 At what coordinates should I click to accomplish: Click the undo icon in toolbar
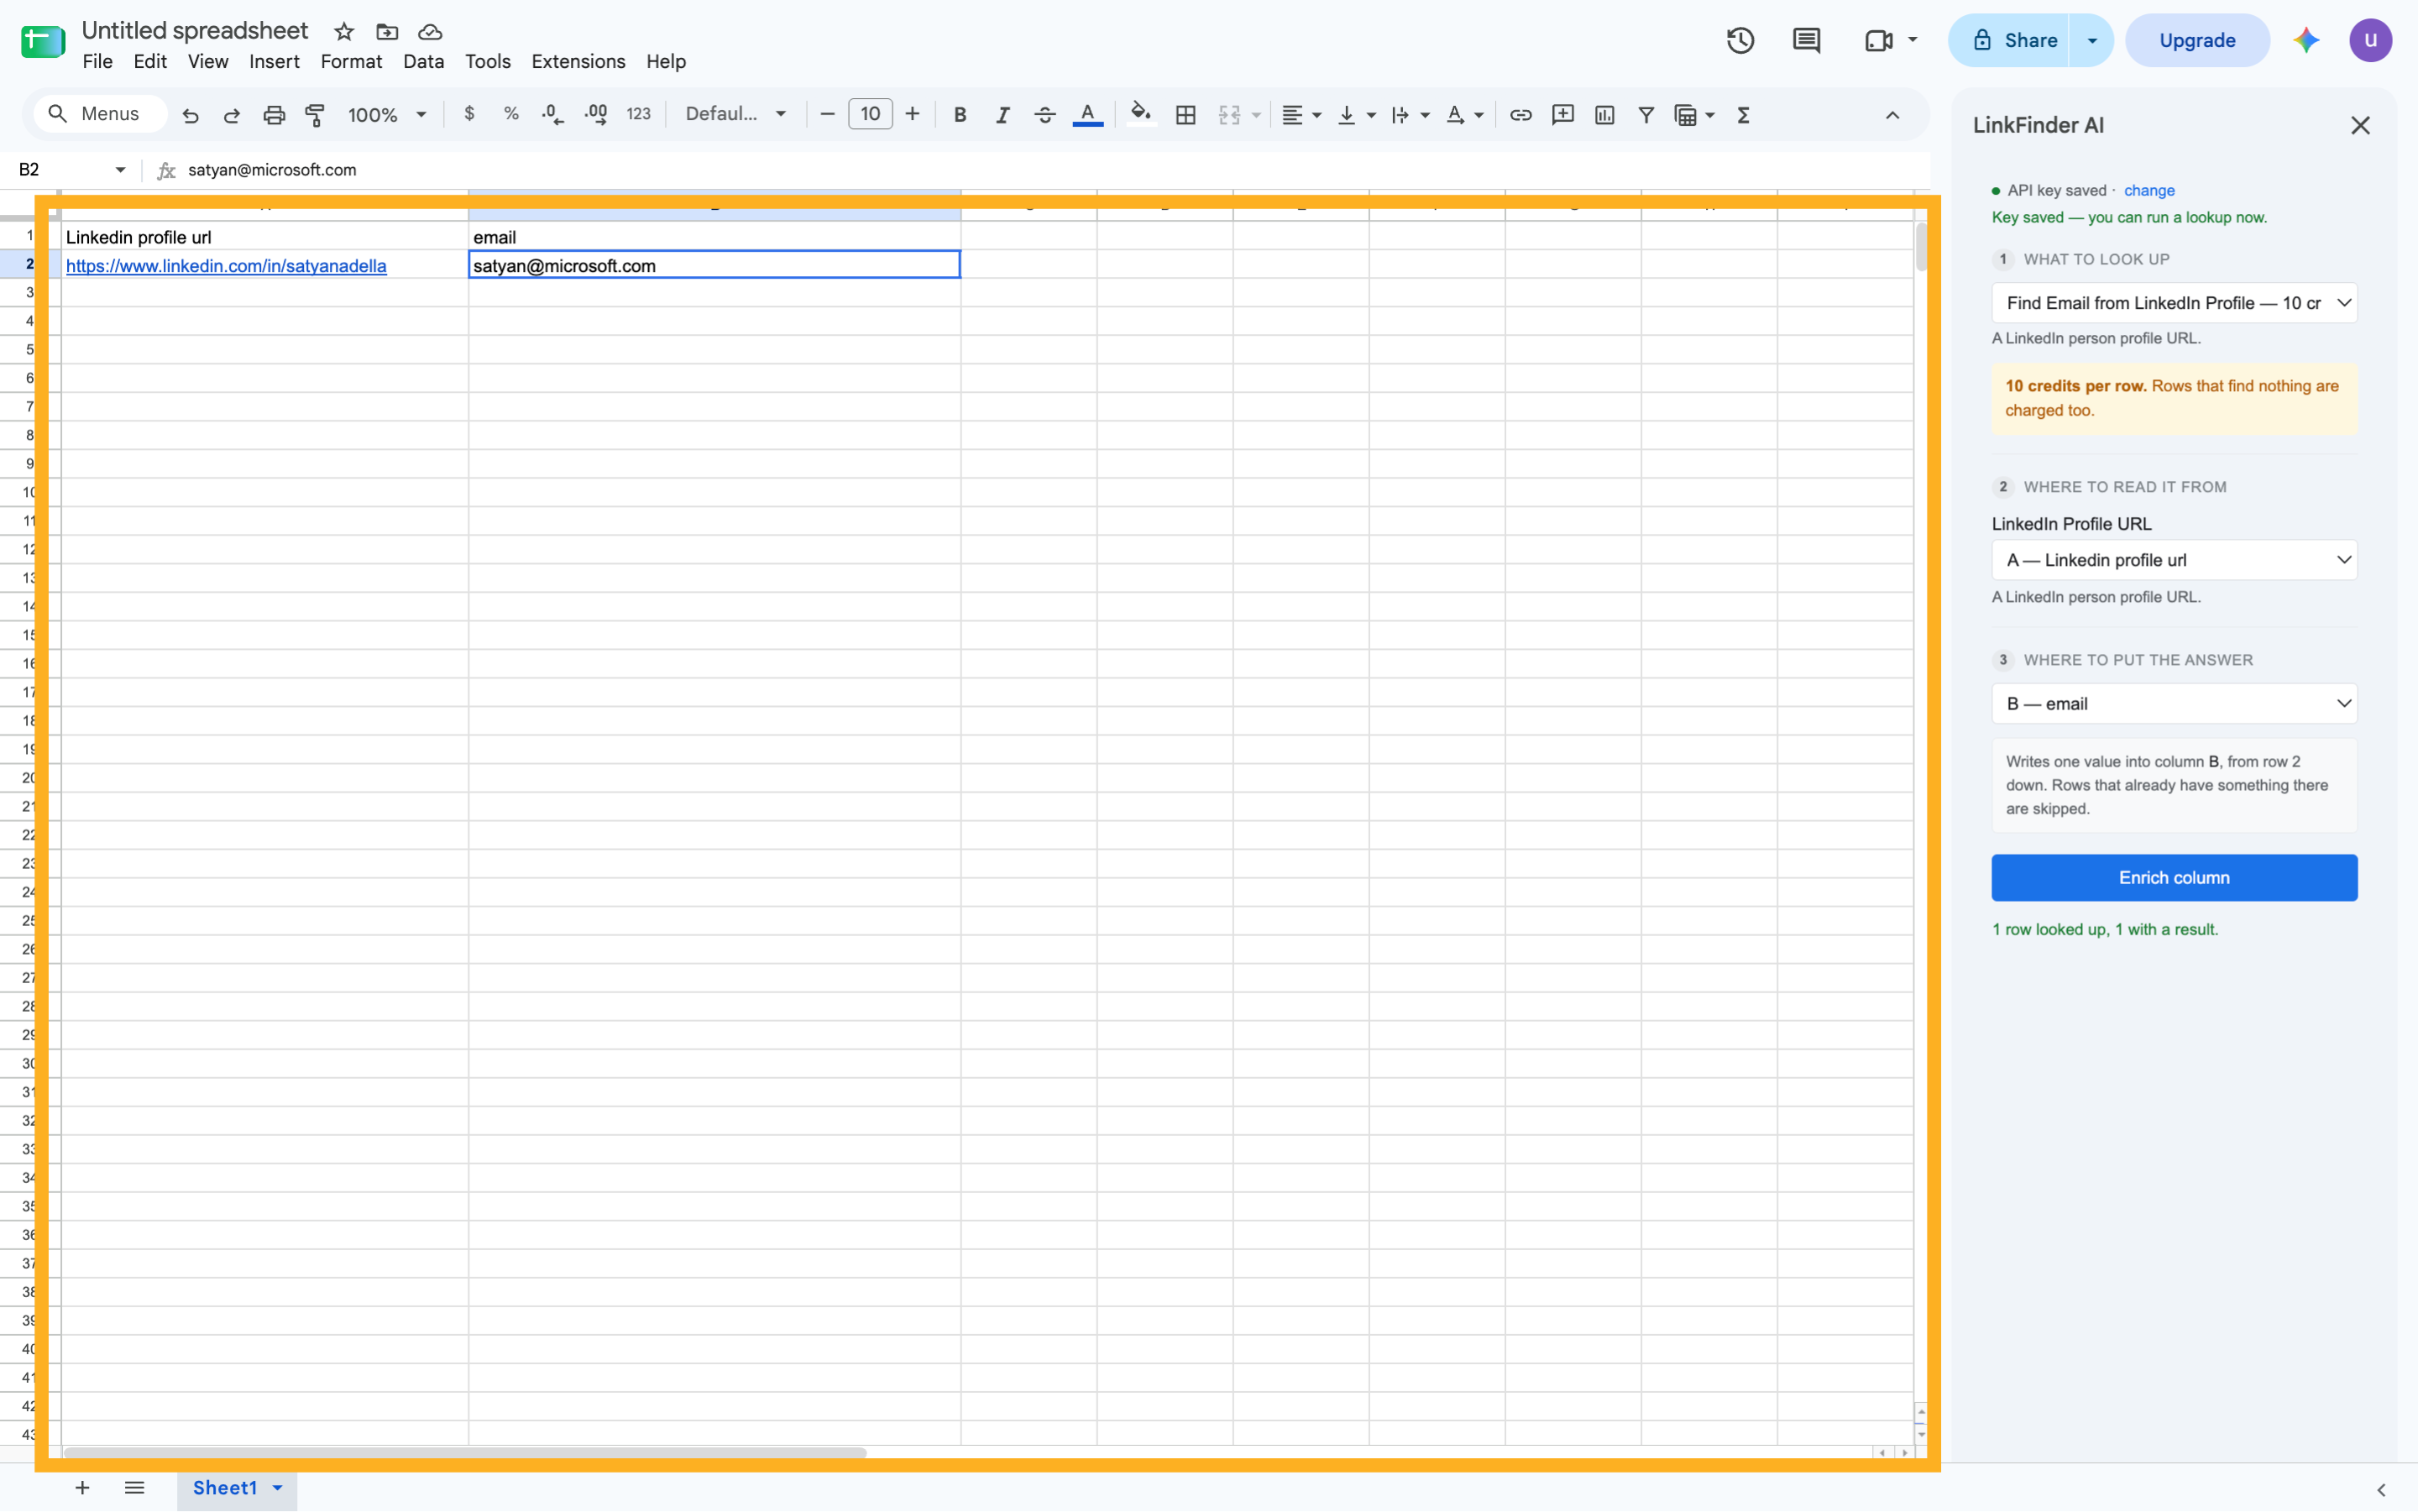coord(190,115)
